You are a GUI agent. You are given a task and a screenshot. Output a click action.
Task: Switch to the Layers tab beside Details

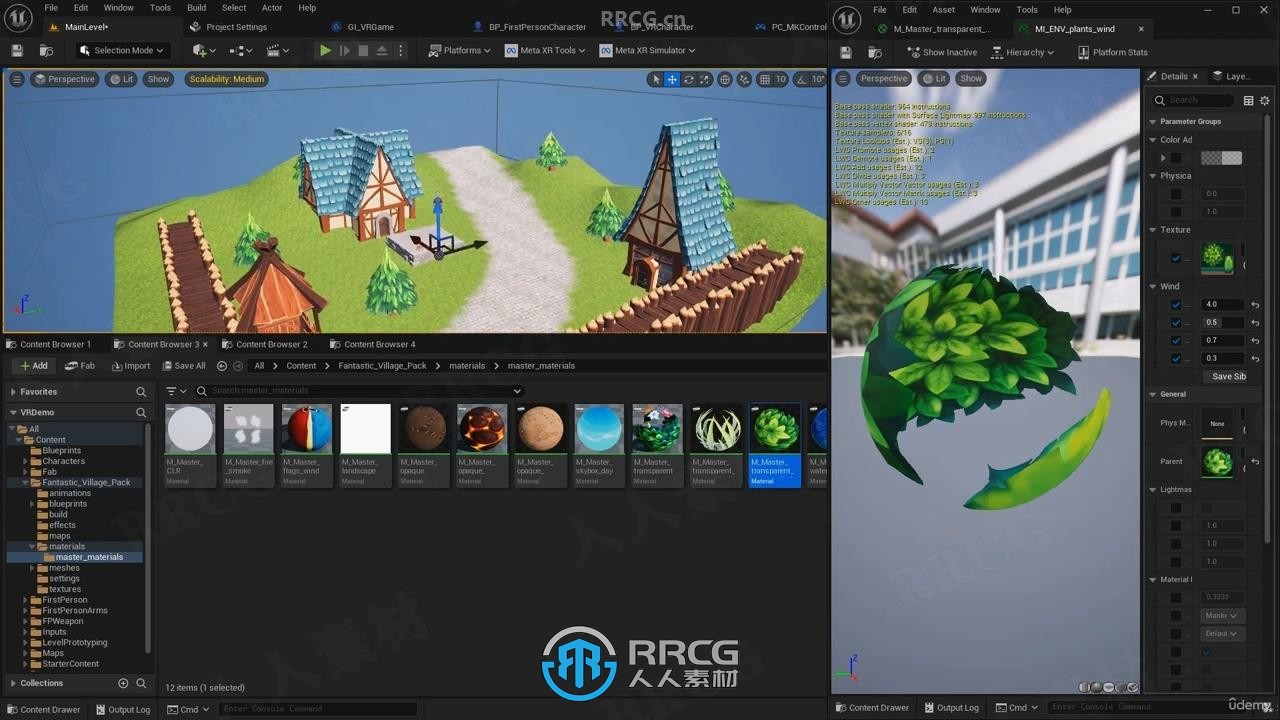coord(1232,76)
